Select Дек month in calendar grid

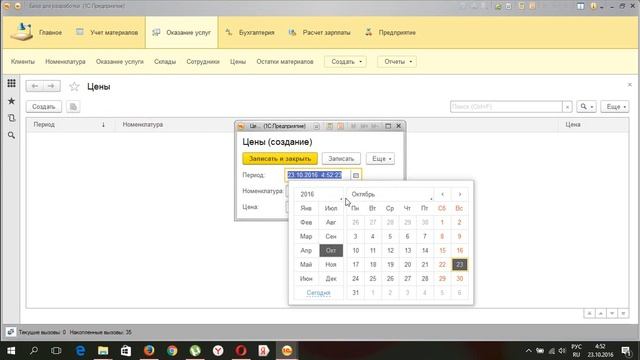(331, 279)
